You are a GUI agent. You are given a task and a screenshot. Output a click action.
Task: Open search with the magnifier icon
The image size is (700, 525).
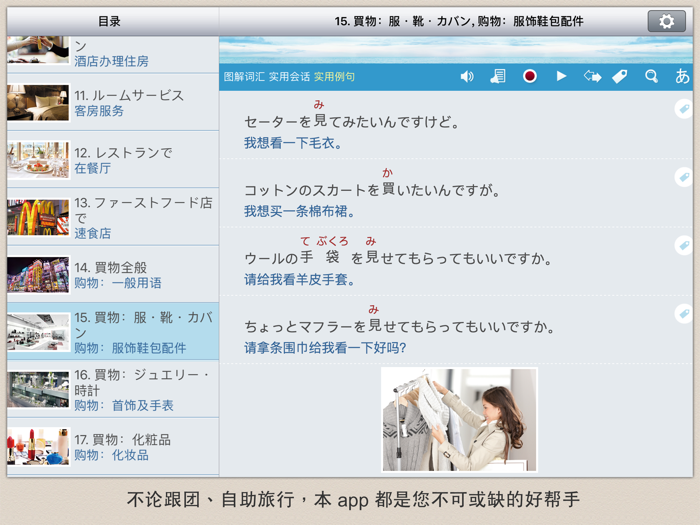coord(651,76)
